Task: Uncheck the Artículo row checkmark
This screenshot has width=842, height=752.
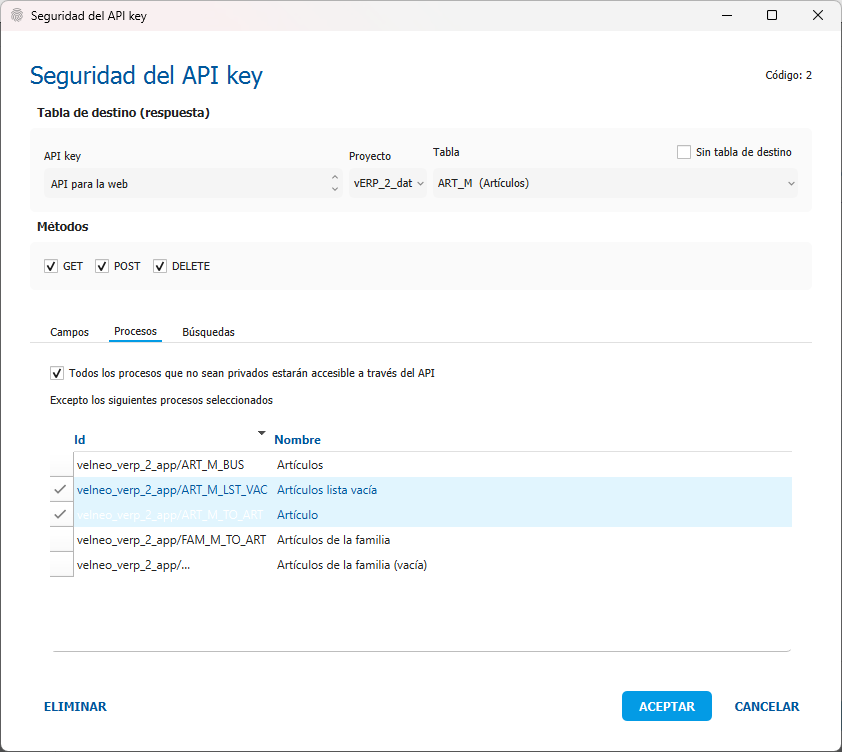Action: pyautogui.click(x=61, y=515)
